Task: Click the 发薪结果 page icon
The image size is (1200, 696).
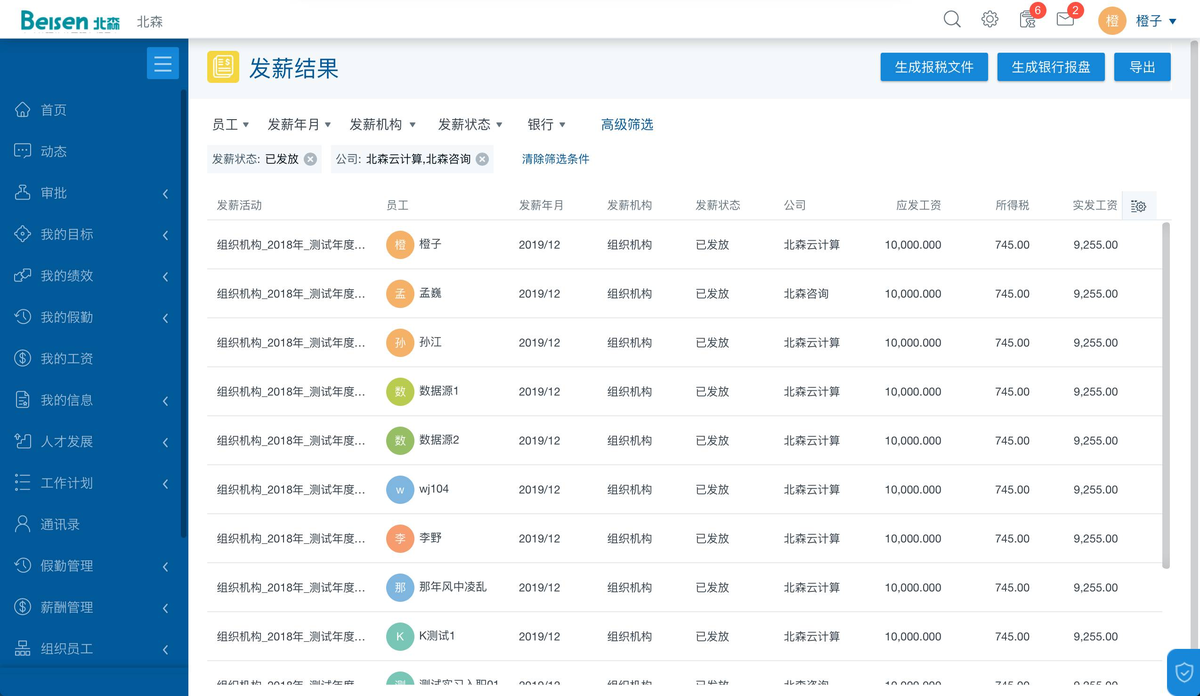Action: coord(223,67)
